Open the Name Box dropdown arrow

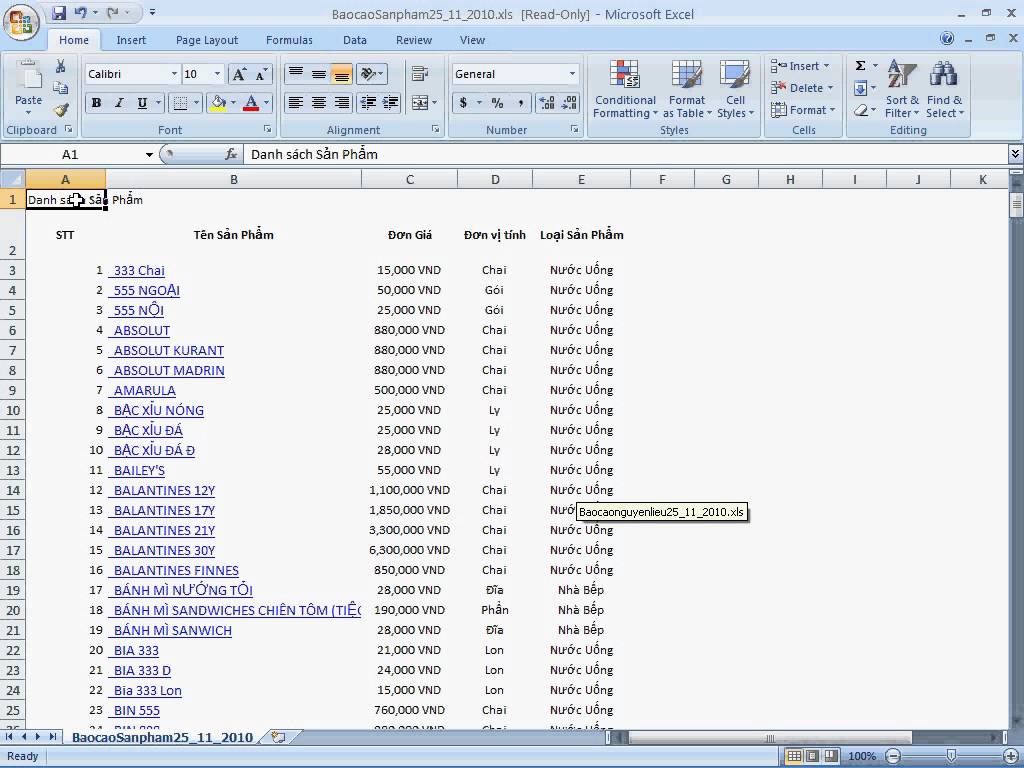click(x=149, y=155)
